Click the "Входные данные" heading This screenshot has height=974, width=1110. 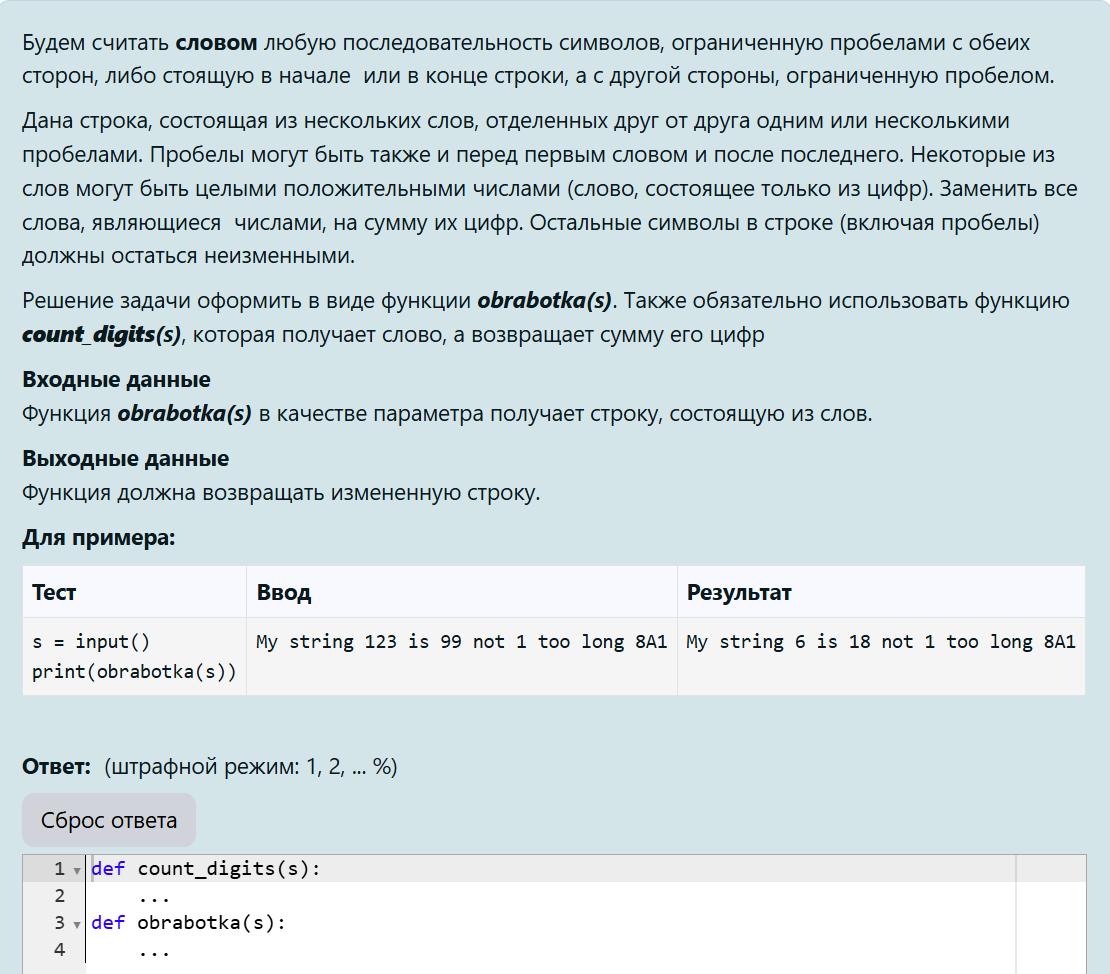click(x=116, y=380)
